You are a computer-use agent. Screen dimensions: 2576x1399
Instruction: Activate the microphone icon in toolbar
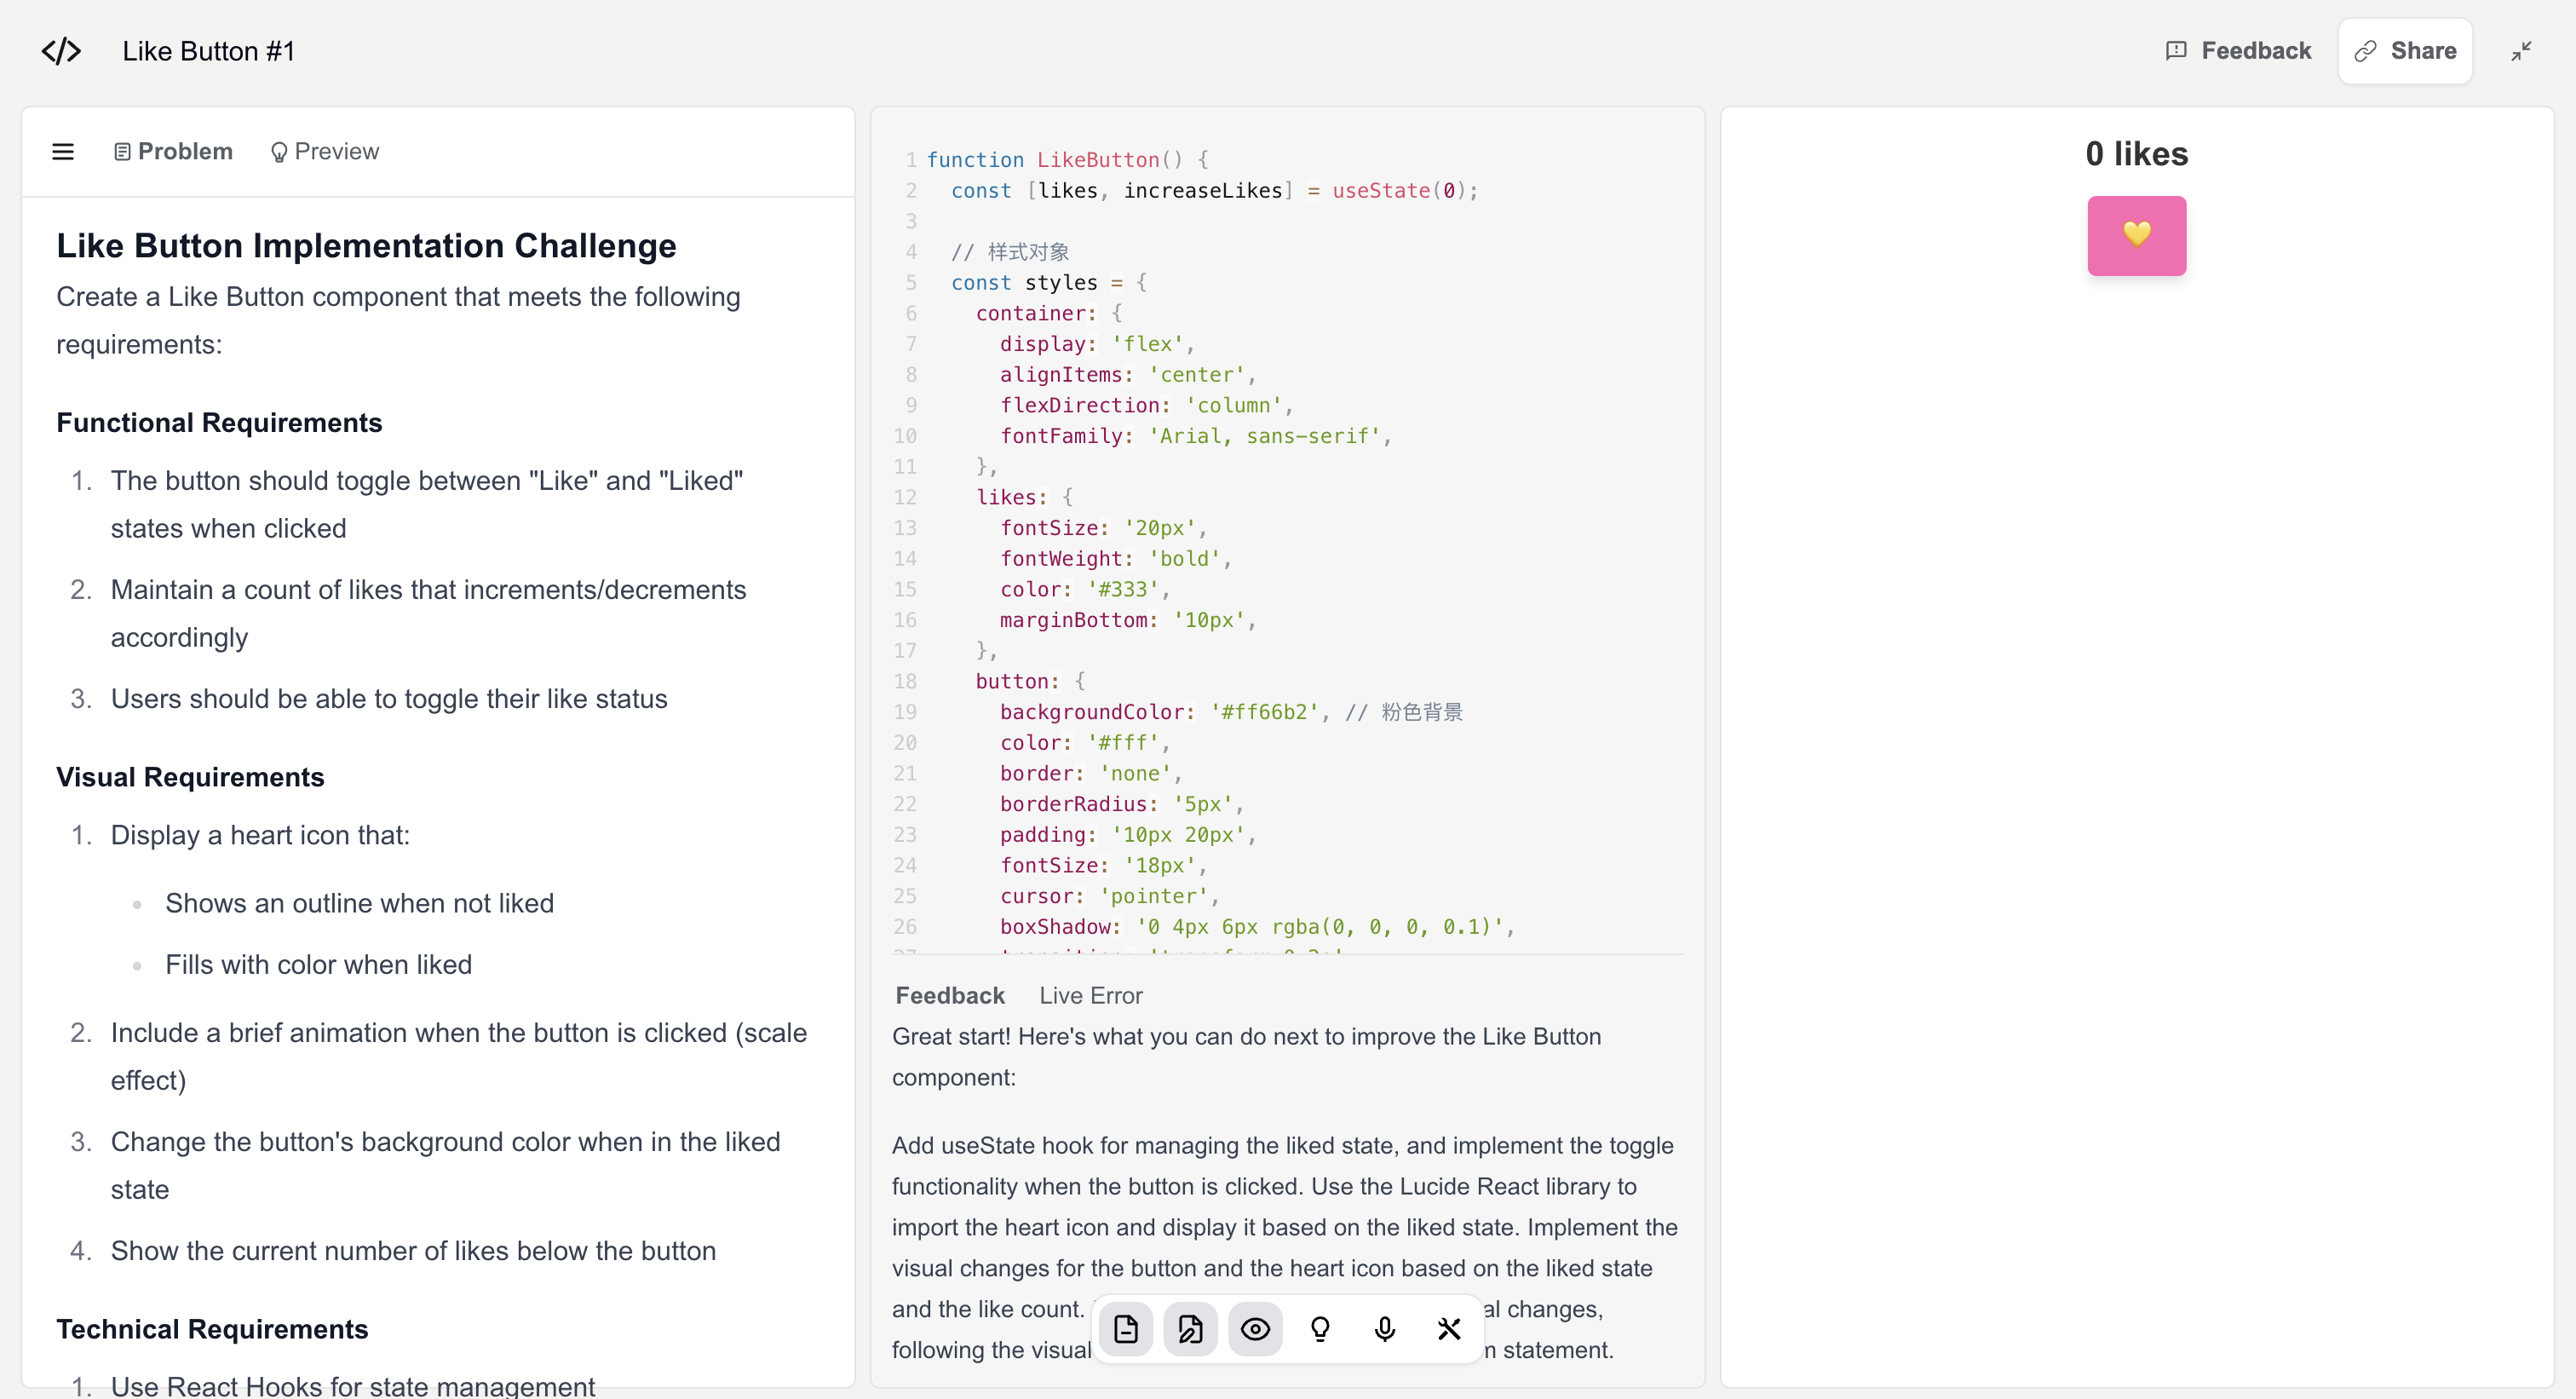(x=1384, y=1329)
